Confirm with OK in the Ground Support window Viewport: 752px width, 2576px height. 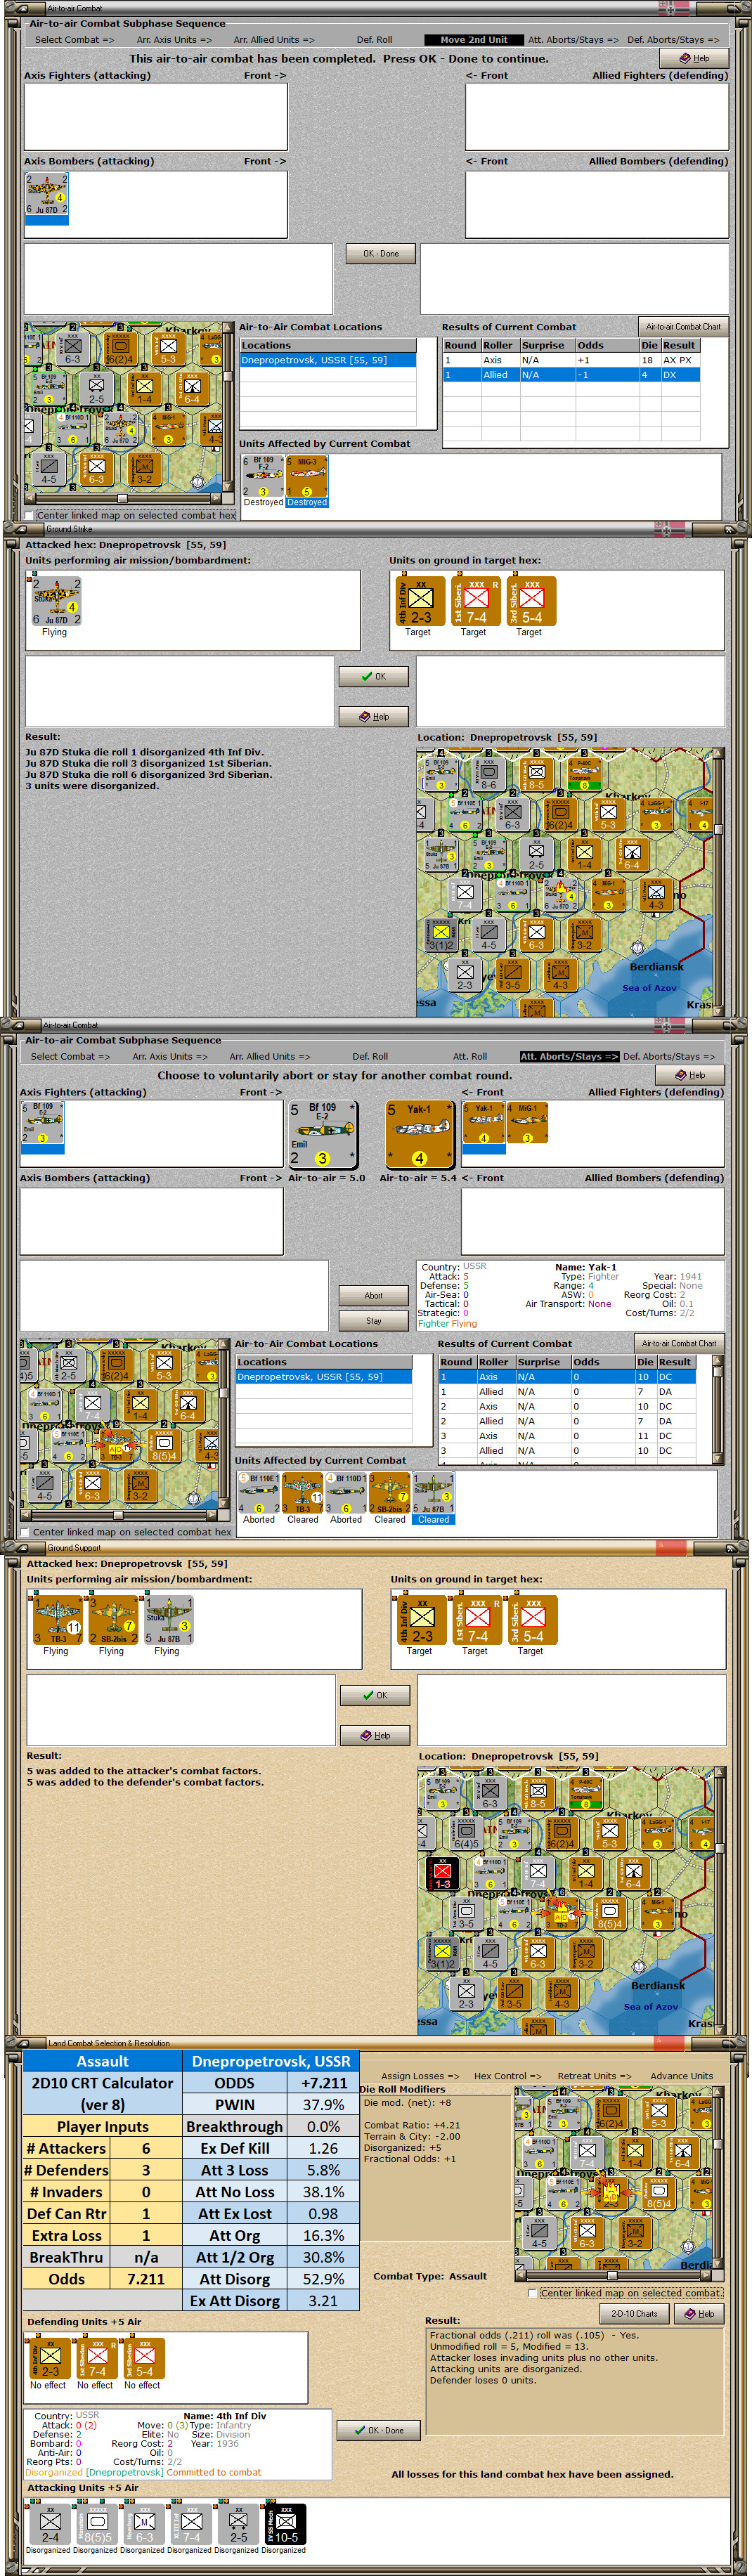coord(375,1695)
